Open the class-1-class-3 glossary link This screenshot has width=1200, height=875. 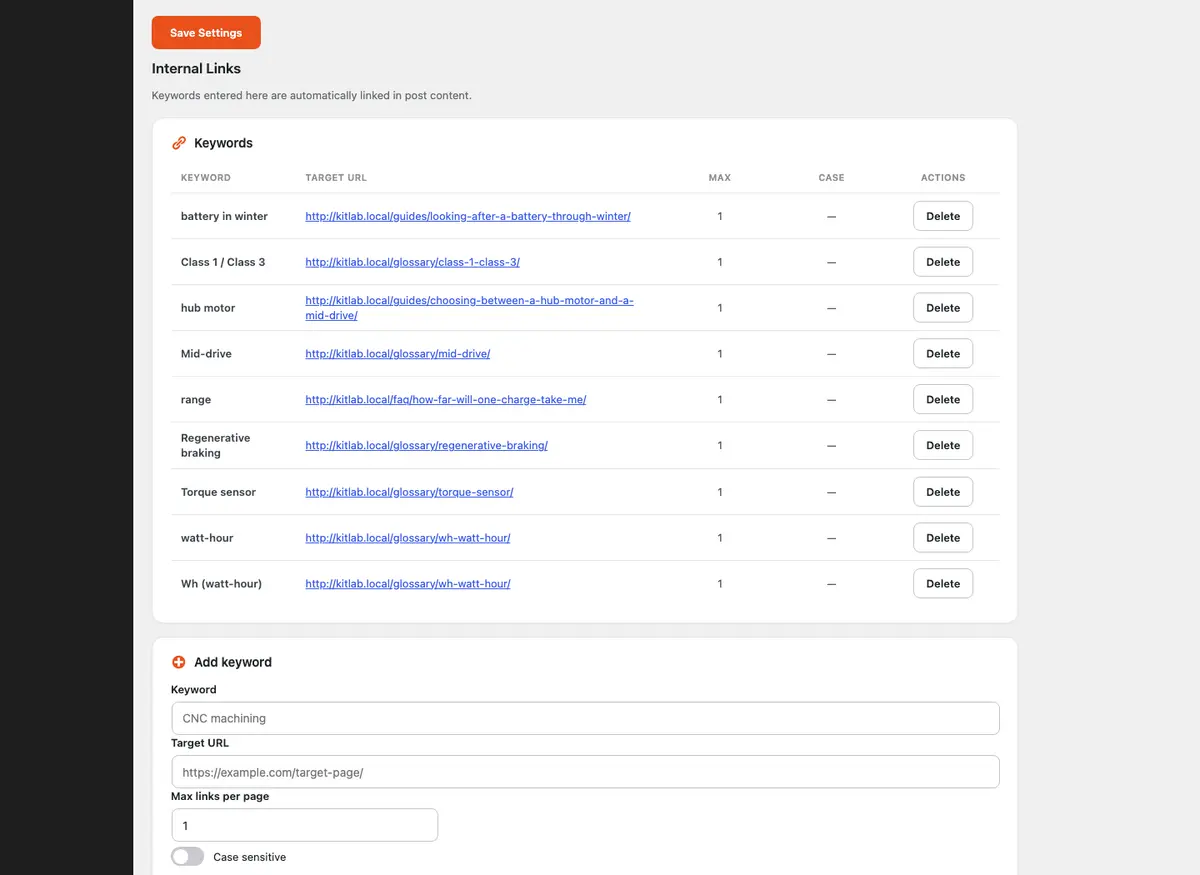[x=412, y=262]
